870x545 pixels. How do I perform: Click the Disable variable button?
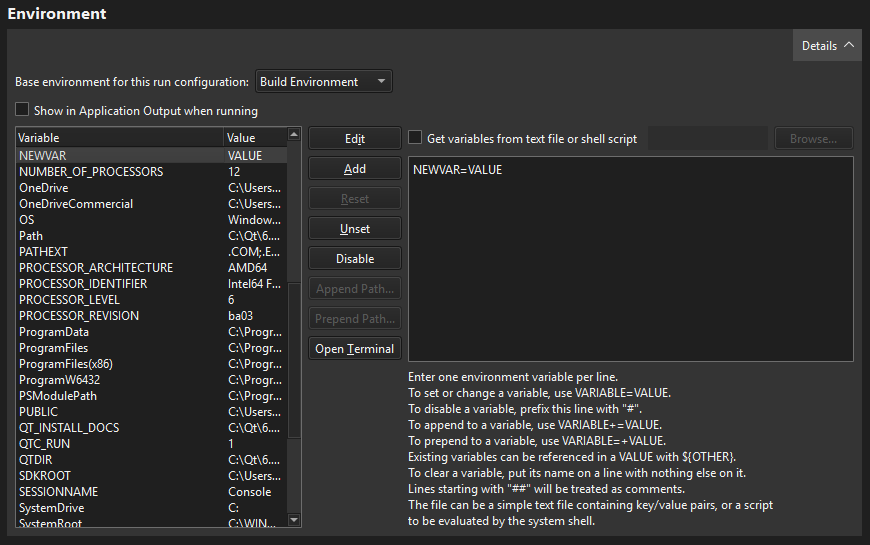click(x=355, y=259)
